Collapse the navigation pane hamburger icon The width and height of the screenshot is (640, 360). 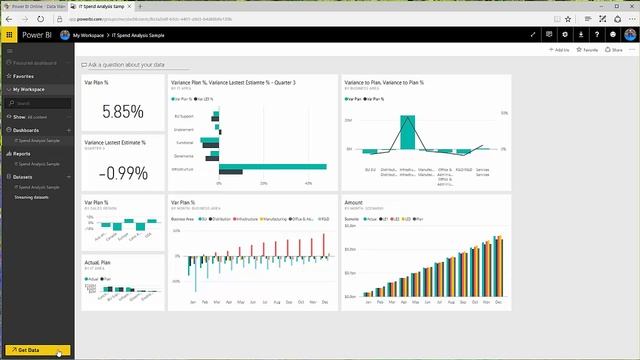(x=10, y=51)
